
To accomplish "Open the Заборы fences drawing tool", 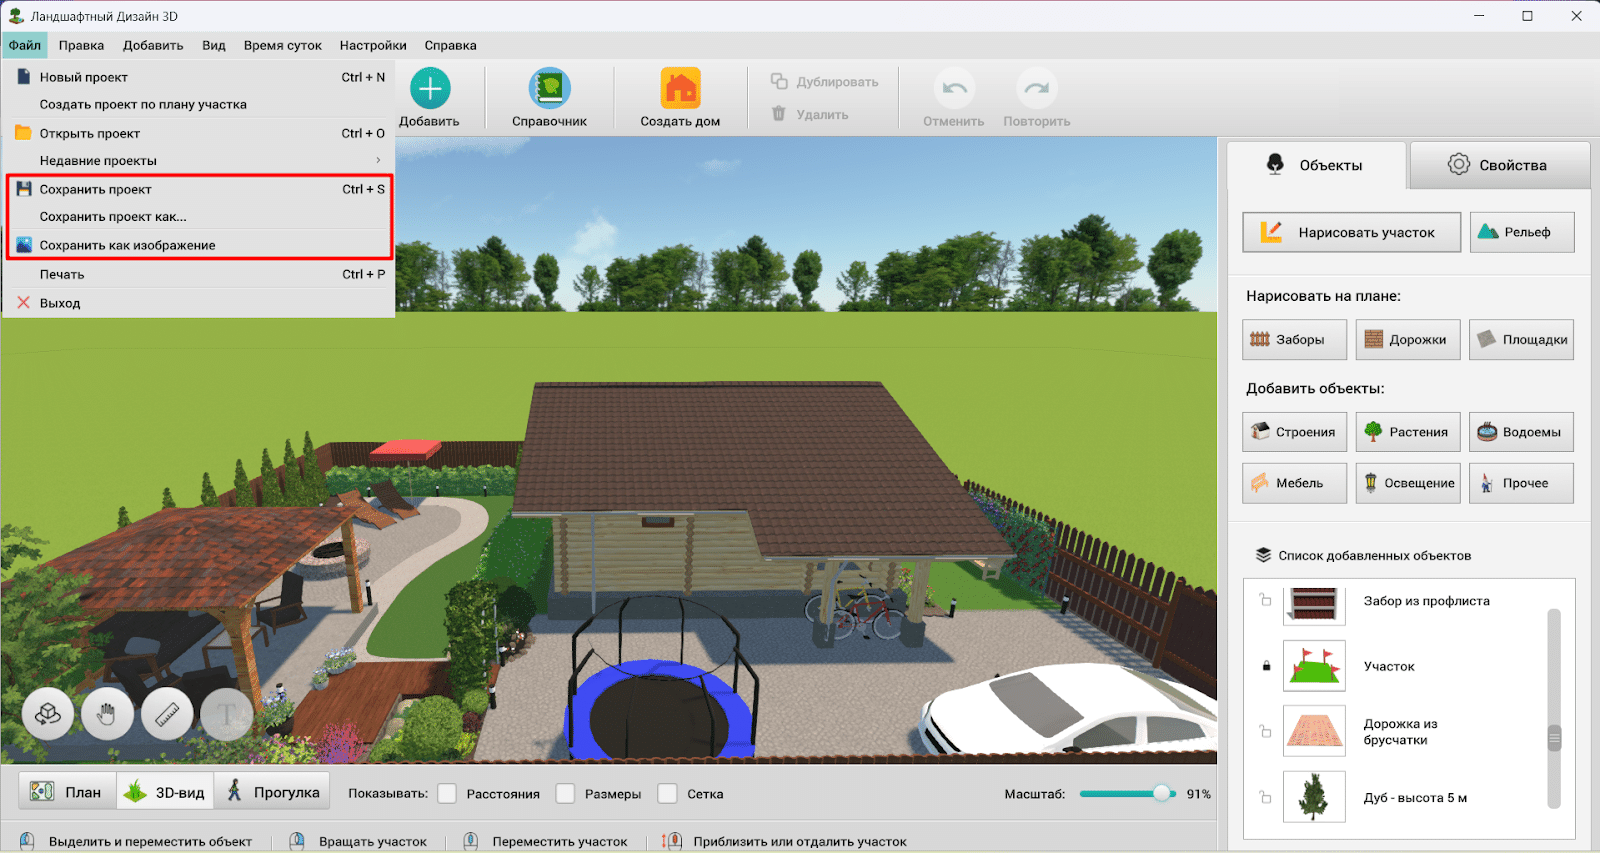I will pos(1294,340).
